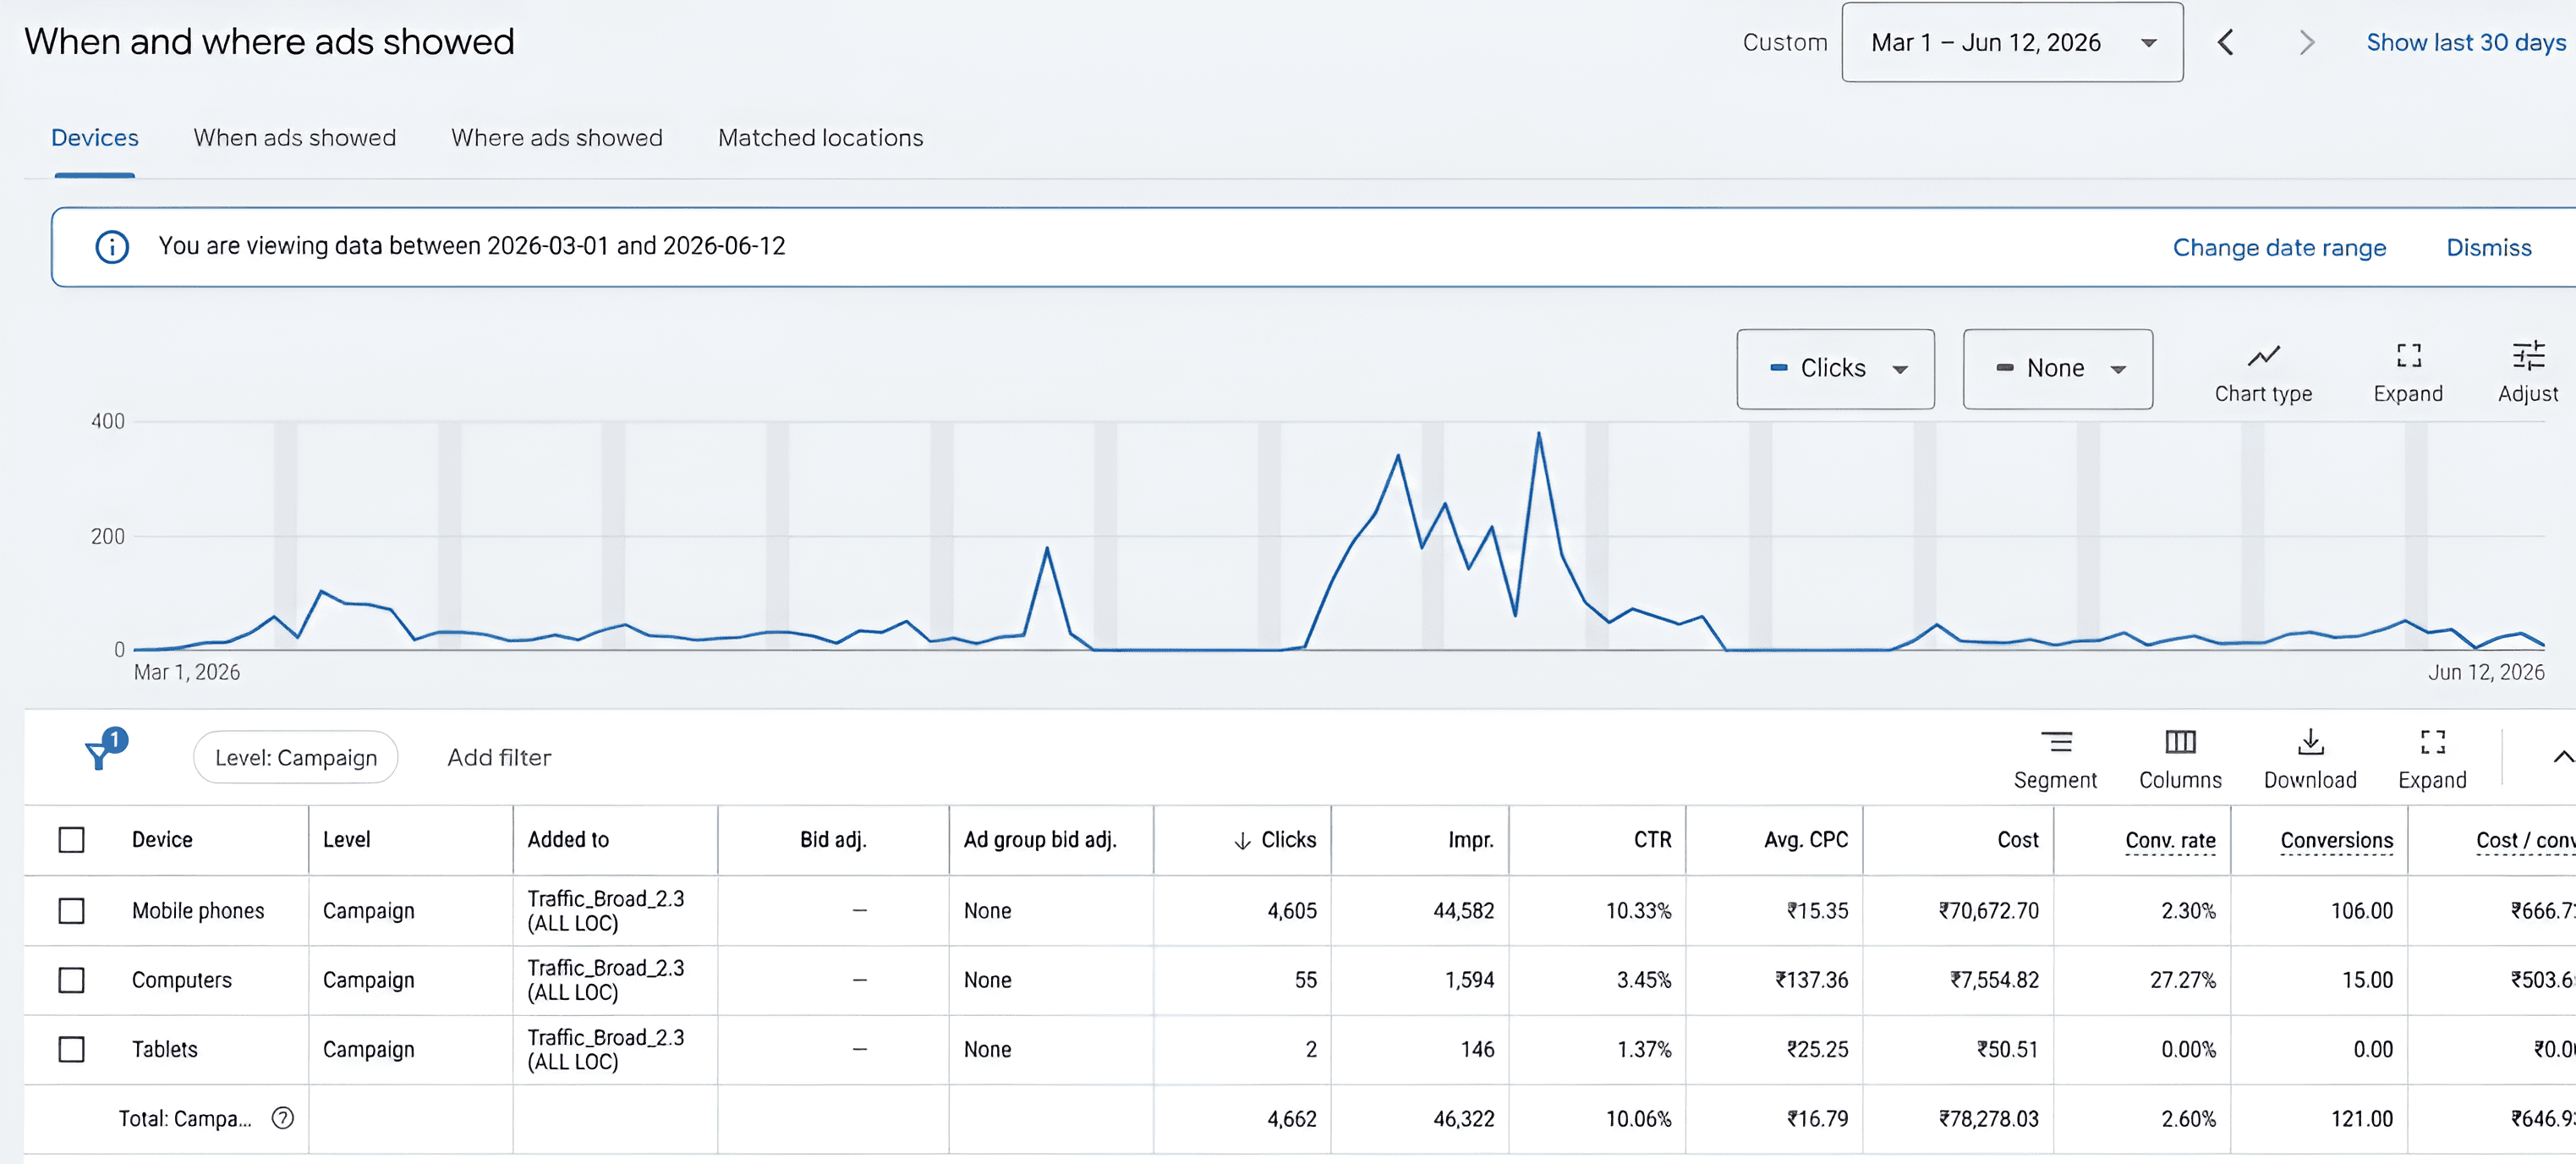Dismiss the date range notice
2576x1164 pixels.
click(x=2488, y=247)
